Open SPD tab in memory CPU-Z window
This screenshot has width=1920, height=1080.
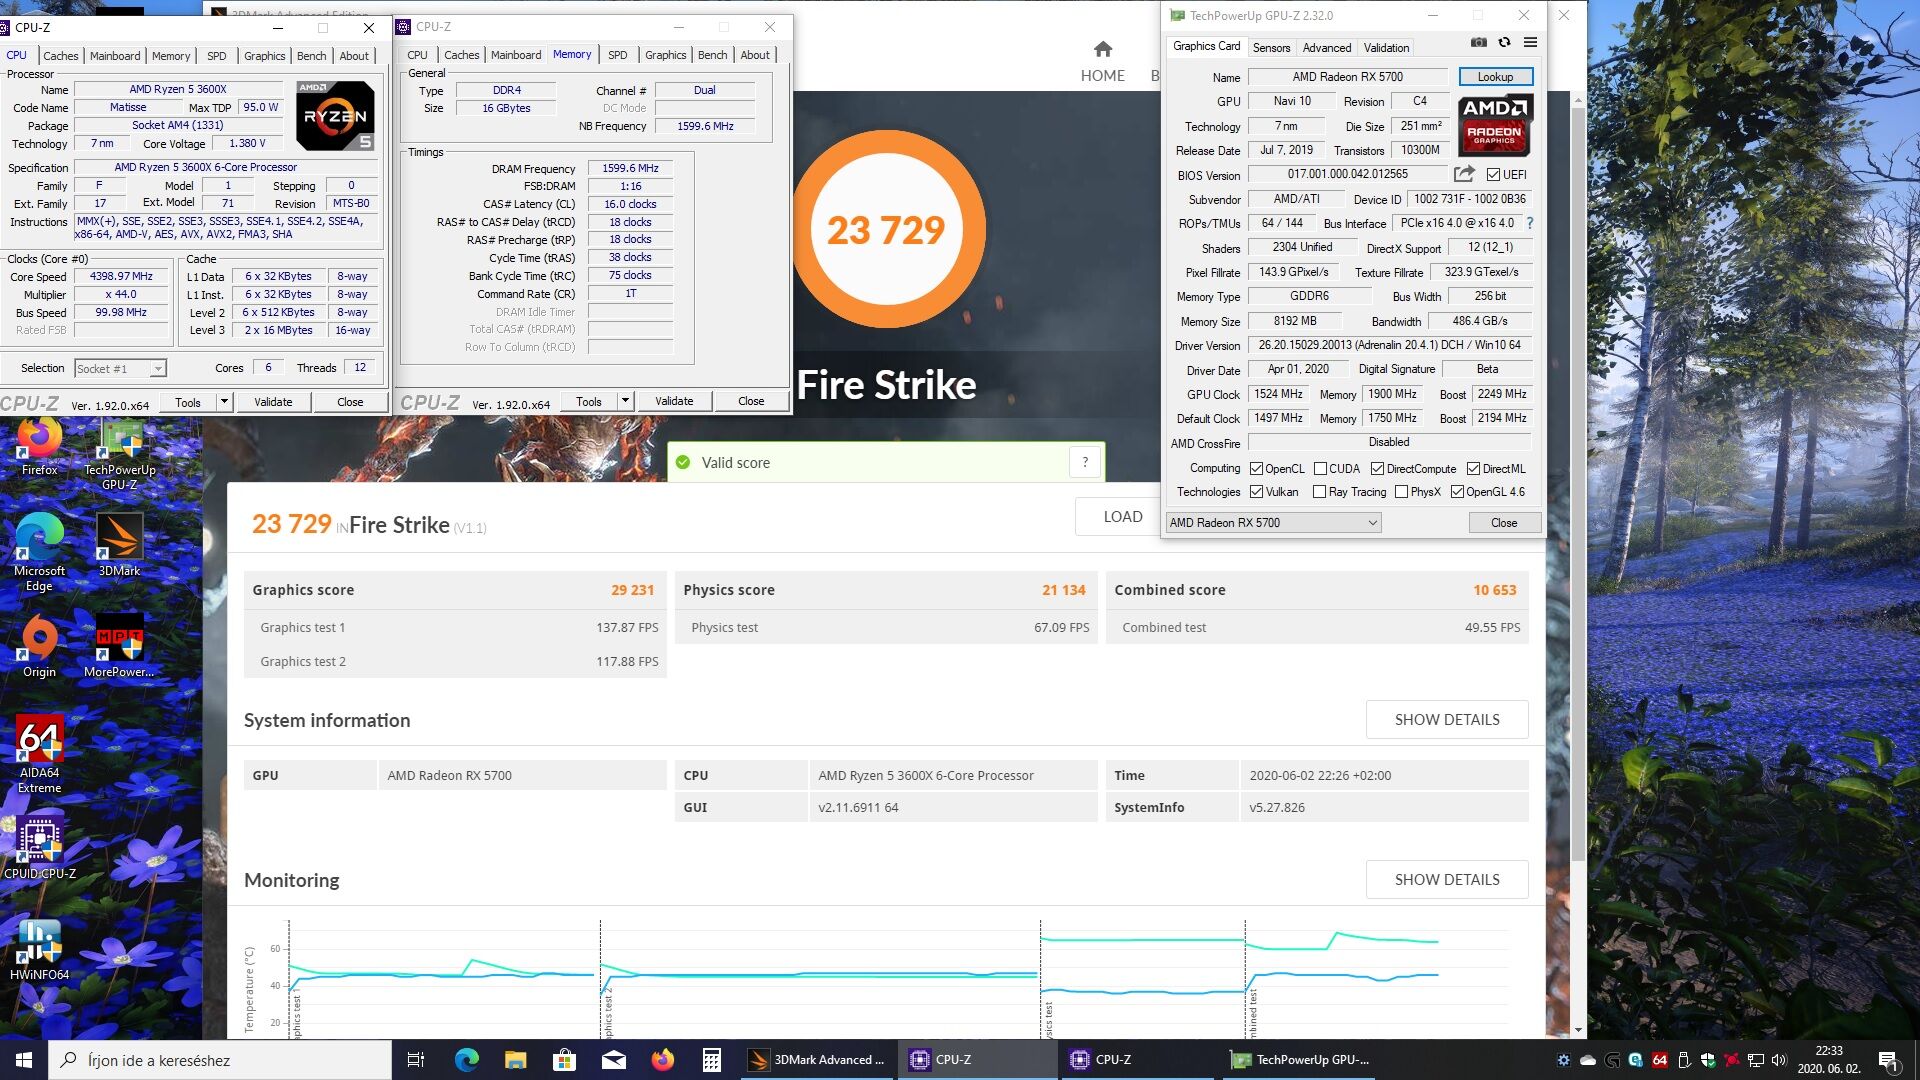618,56
